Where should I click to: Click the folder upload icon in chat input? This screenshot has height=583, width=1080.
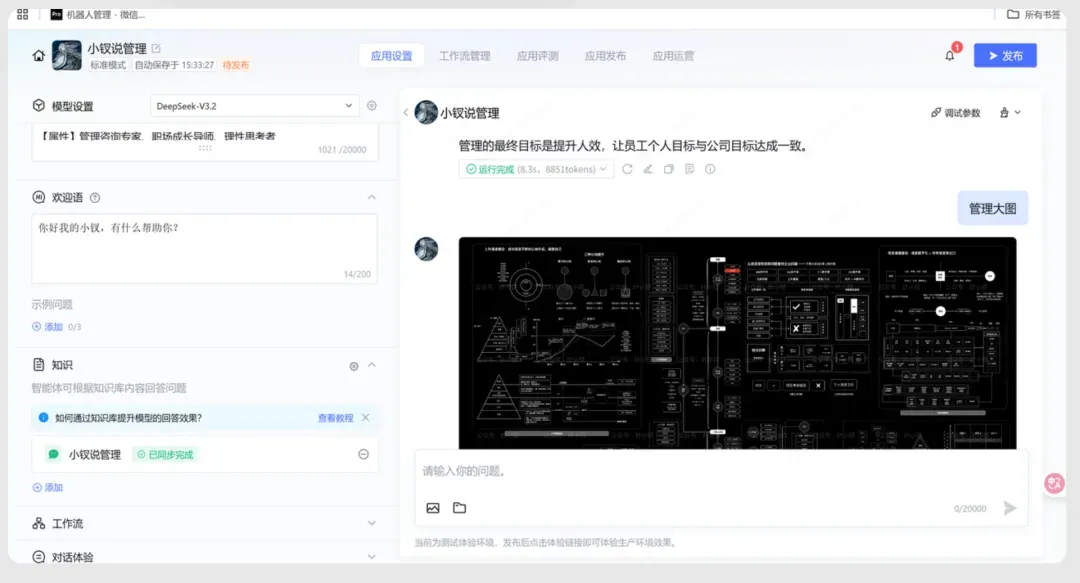pyautogui.click(x=459, y=508)
